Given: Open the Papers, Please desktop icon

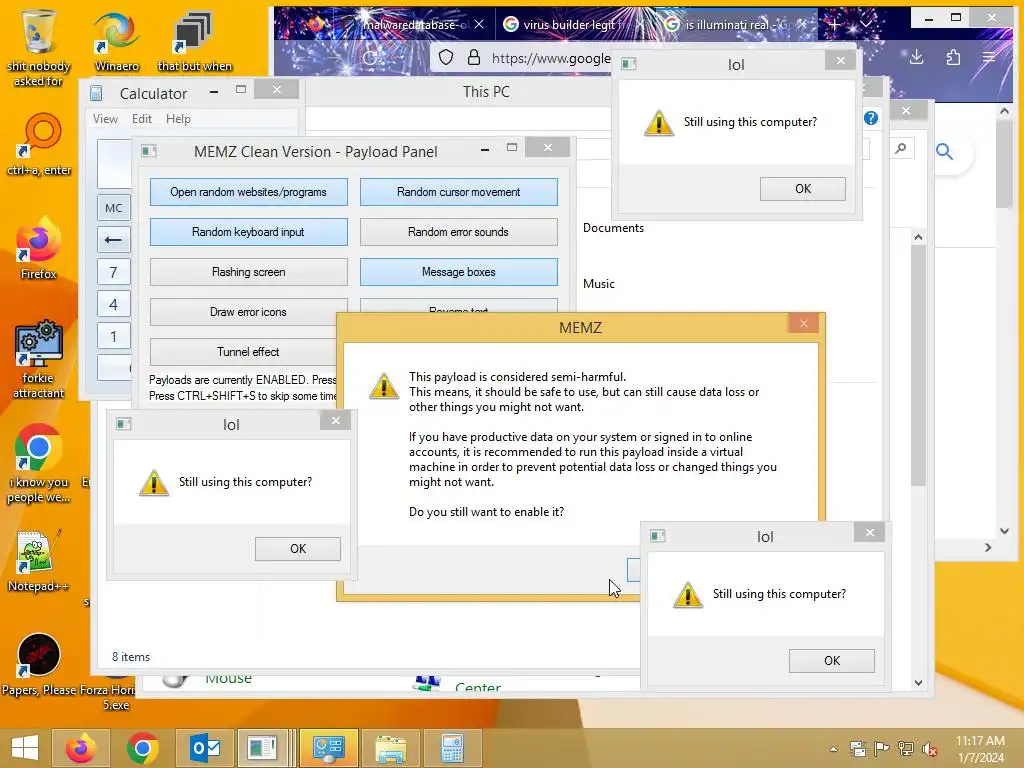Looking at the screenshot, I should coord(39,663).
